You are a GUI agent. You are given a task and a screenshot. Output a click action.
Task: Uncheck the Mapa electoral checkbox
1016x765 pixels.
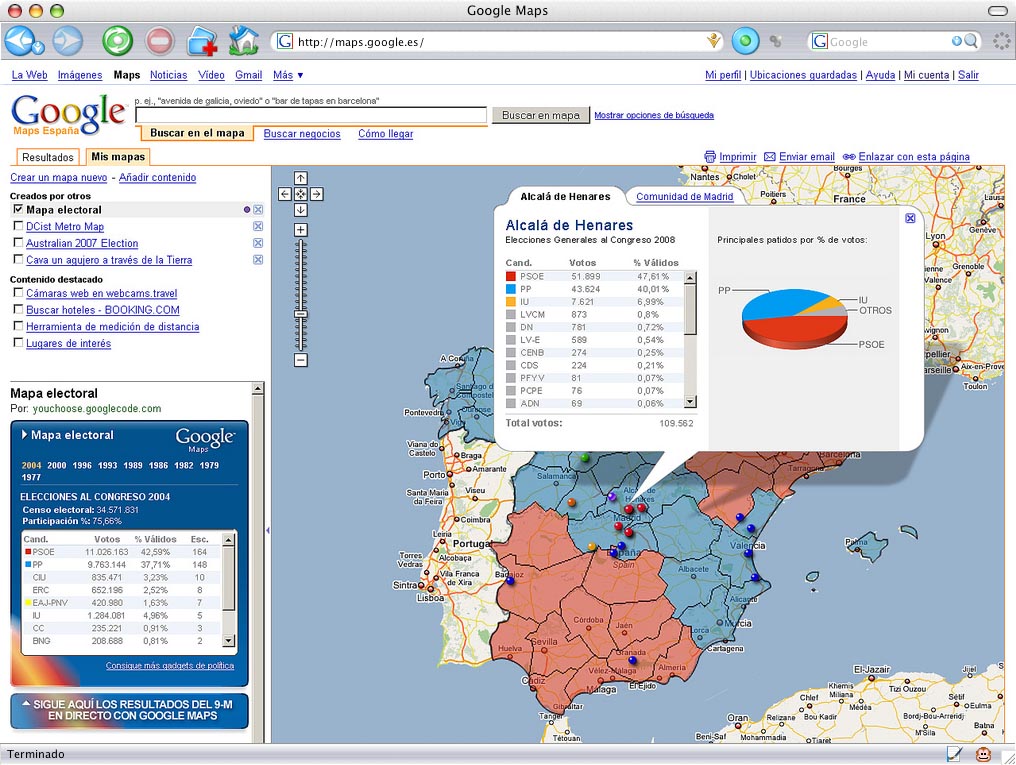pyautogui.click(x=18, y=209)
